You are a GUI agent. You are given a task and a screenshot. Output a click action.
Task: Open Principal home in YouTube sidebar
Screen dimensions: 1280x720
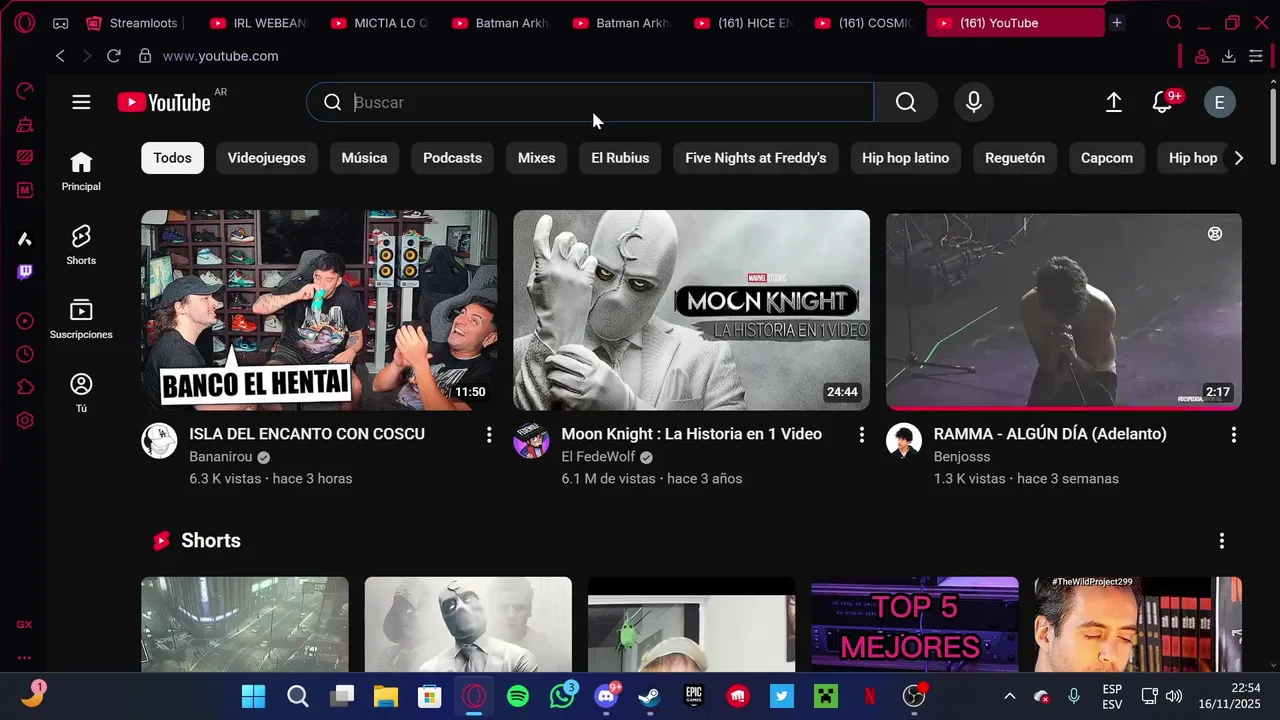[x=81, y=171]
